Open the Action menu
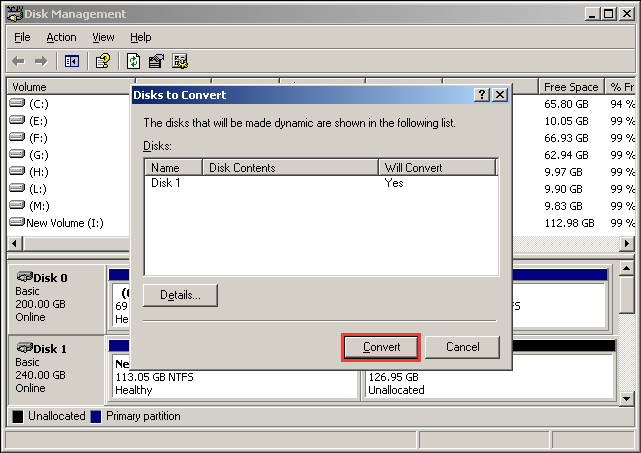Screen dimensions: 641x453 click(61, 37)
